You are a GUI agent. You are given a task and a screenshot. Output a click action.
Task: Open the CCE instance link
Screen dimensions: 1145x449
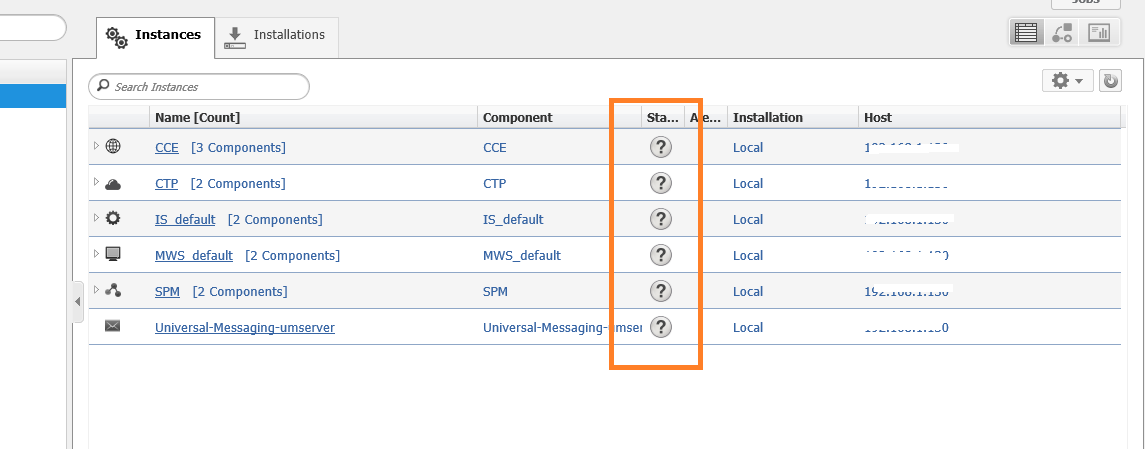pos(166,147)
